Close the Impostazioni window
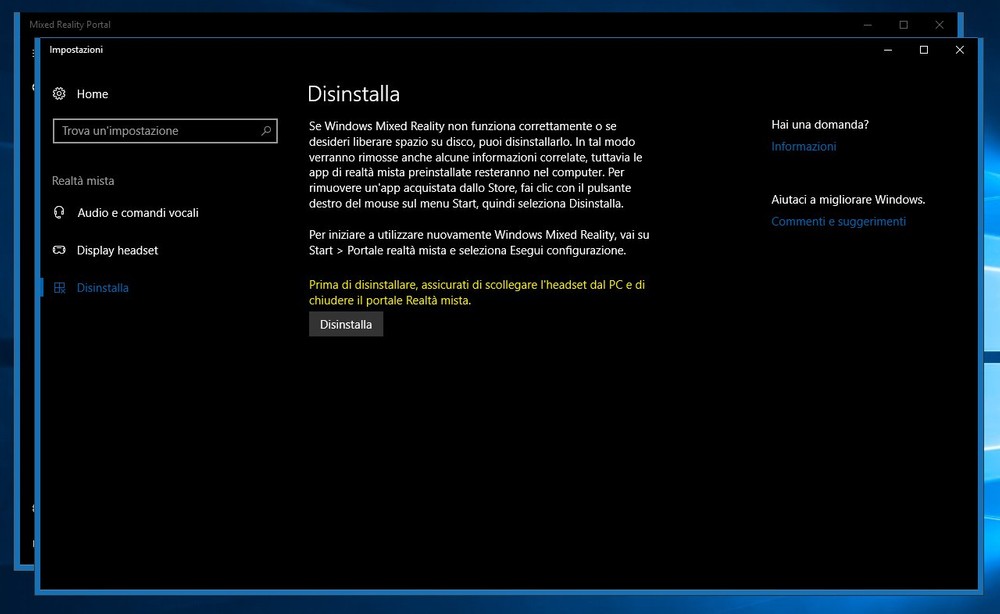 pos(959,50)
